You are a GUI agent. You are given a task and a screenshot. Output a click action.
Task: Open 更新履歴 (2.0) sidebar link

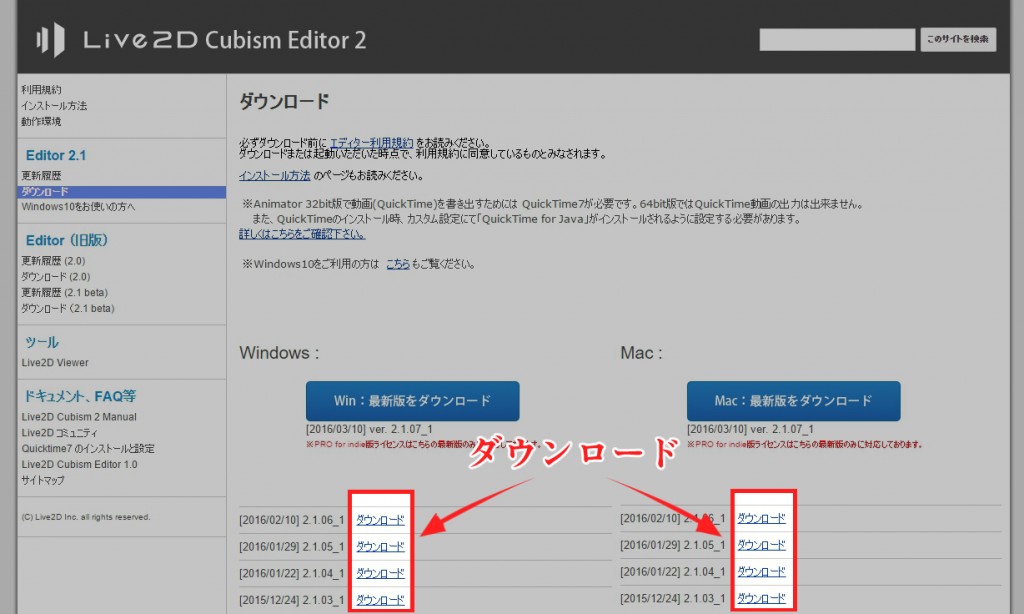click(54, 261)
